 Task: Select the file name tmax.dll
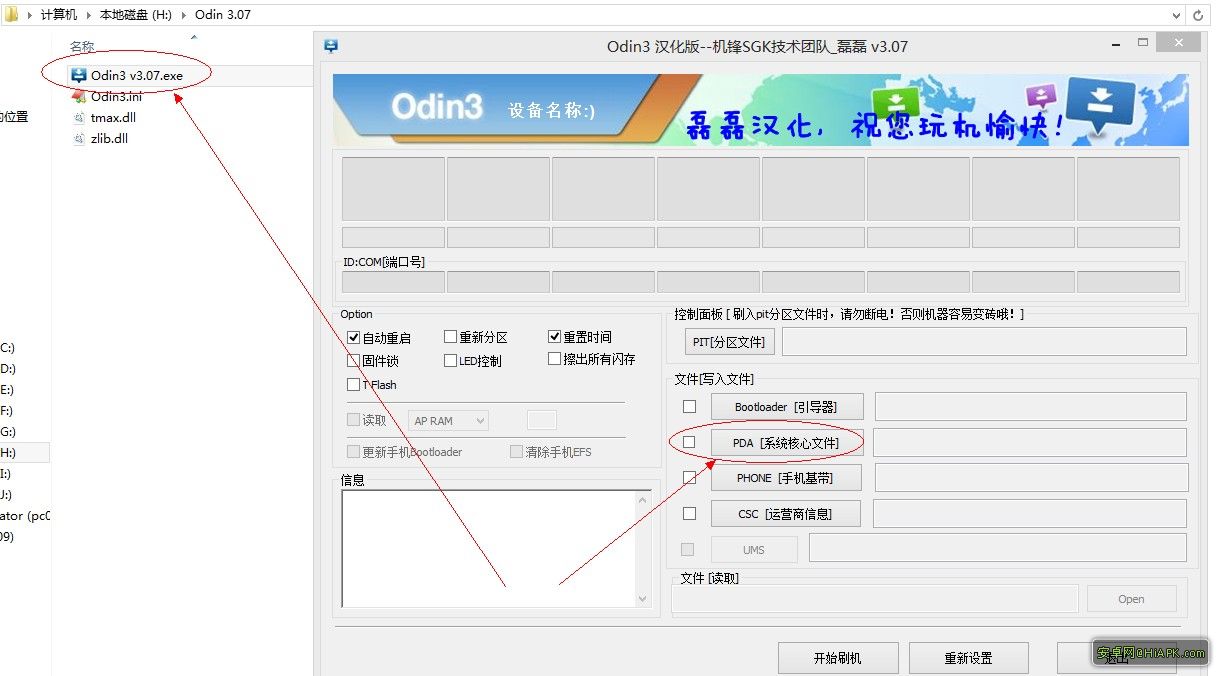113,117
